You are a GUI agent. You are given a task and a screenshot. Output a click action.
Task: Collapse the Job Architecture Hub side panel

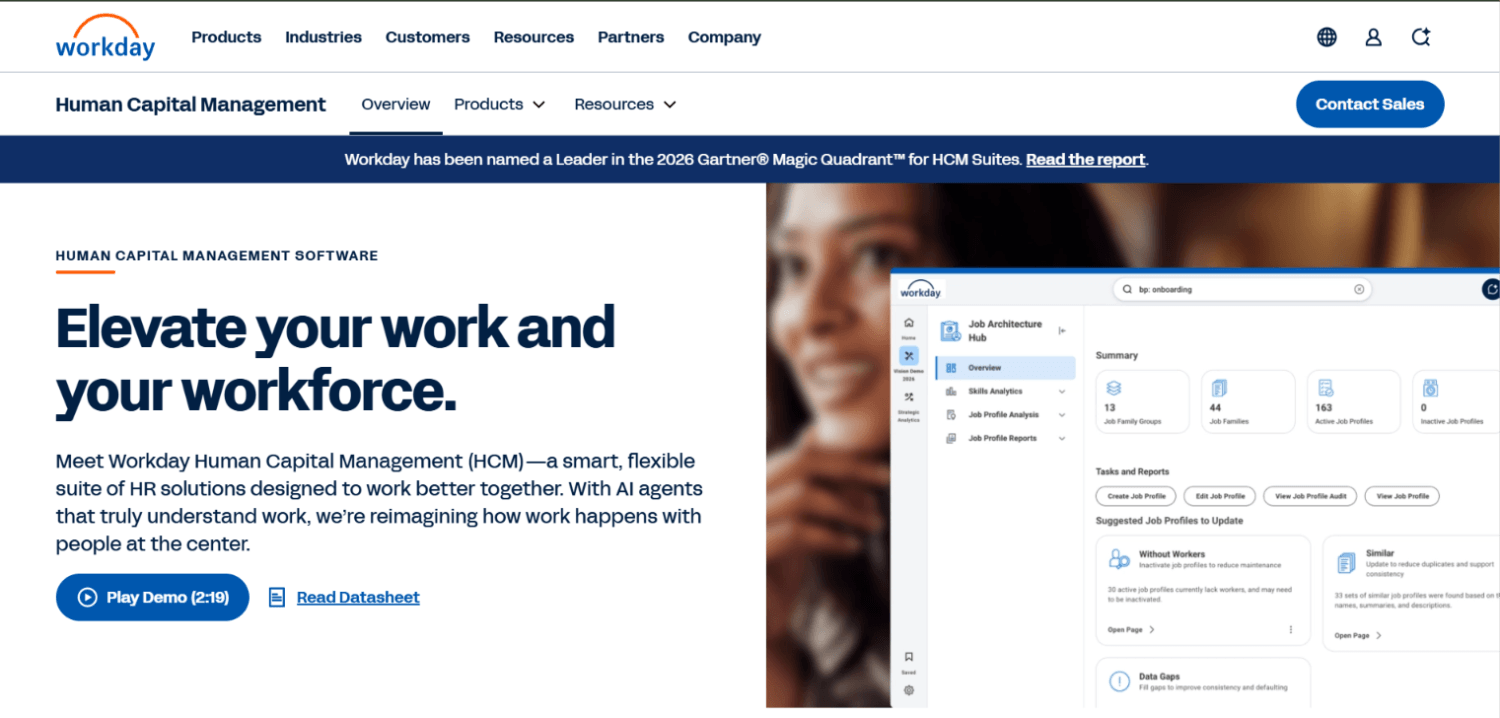coord(1062,331)
